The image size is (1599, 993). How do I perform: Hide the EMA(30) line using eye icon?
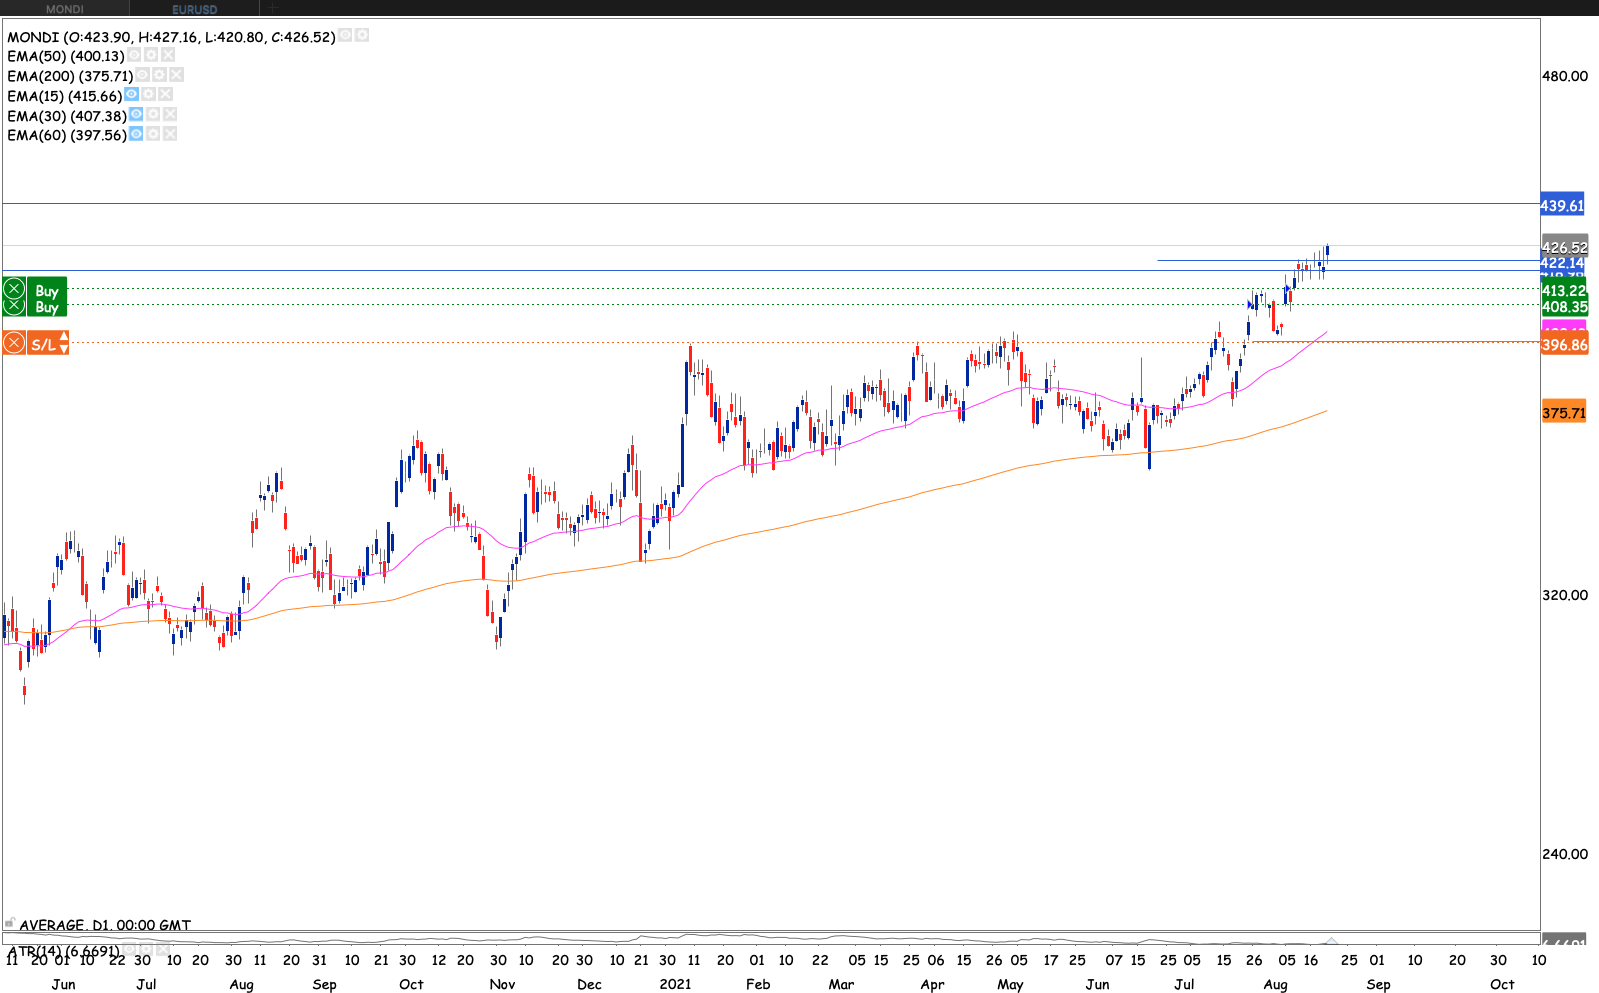click(x=136, y=115)
